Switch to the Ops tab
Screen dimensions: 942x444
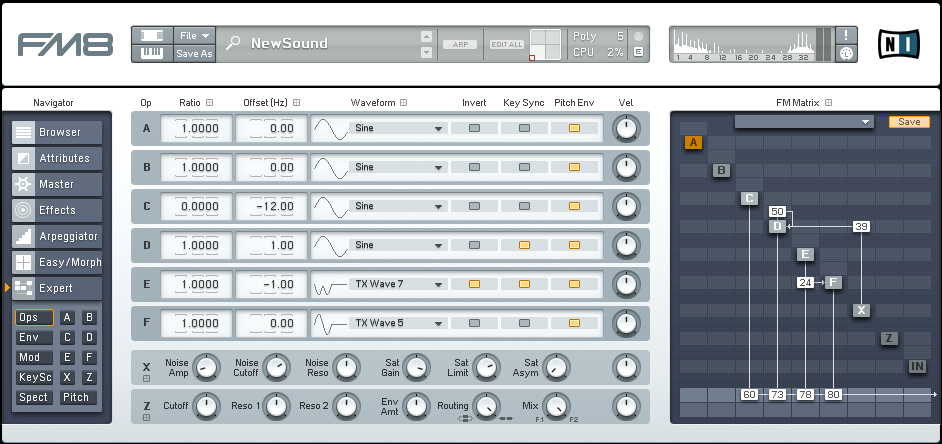point(34,318)
